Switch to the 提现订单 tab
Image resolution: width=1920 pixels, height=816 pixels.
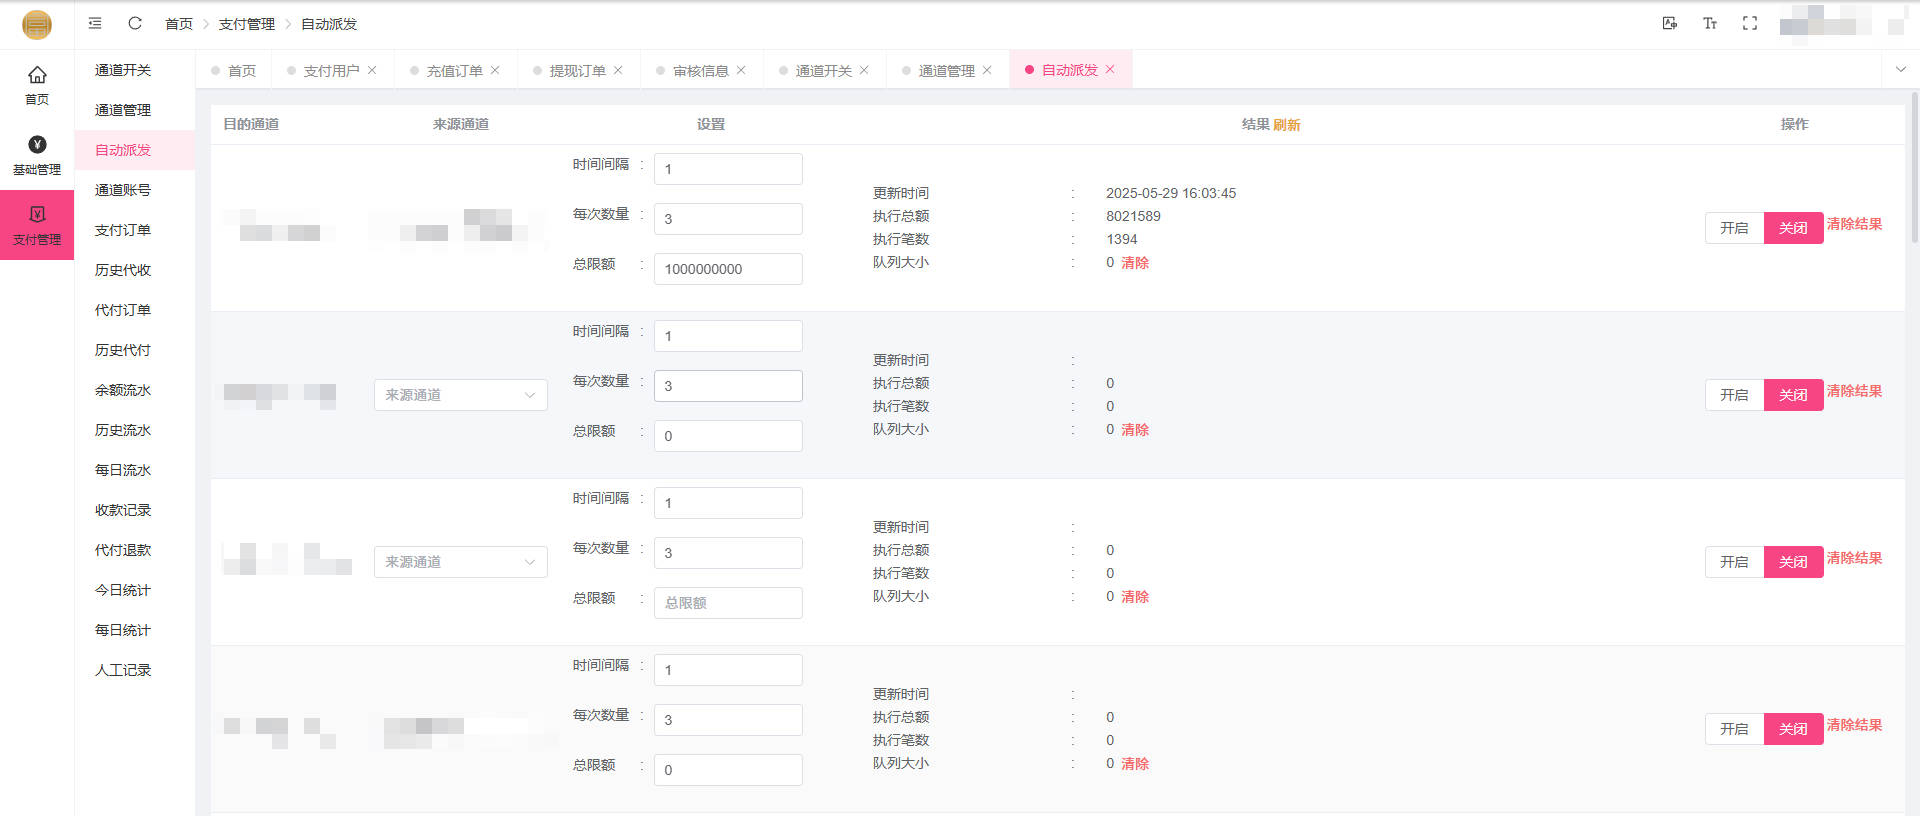(x=577, y=71)
